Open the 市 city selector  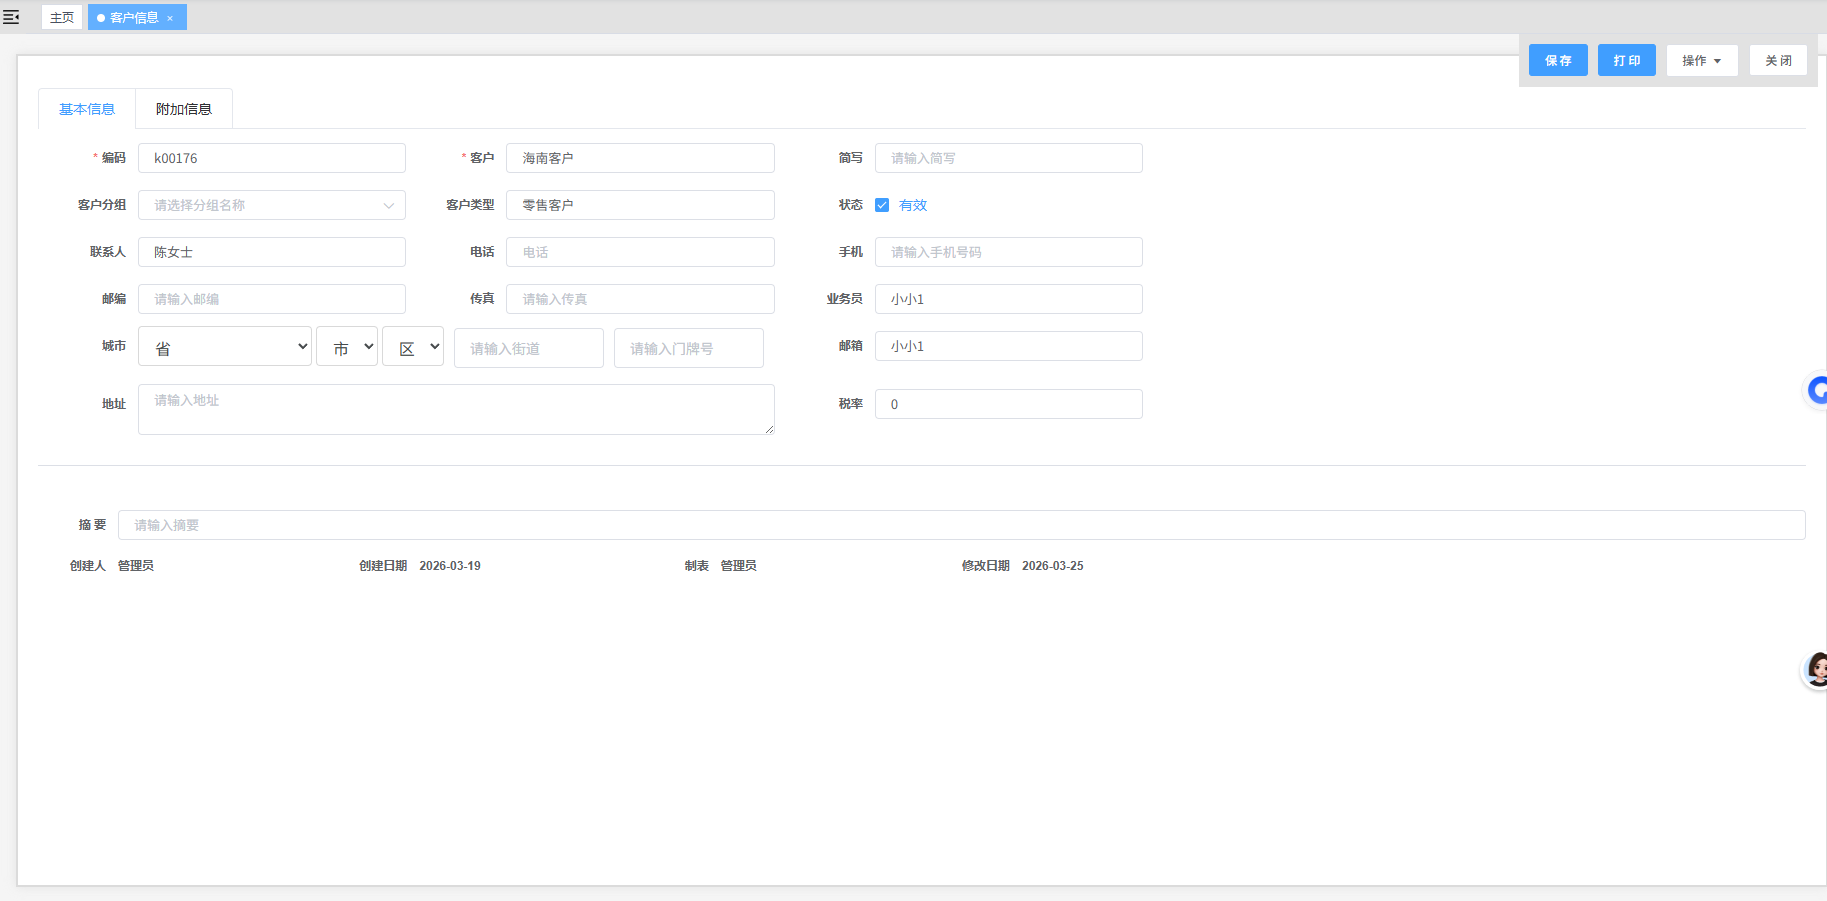pos(347,347)
